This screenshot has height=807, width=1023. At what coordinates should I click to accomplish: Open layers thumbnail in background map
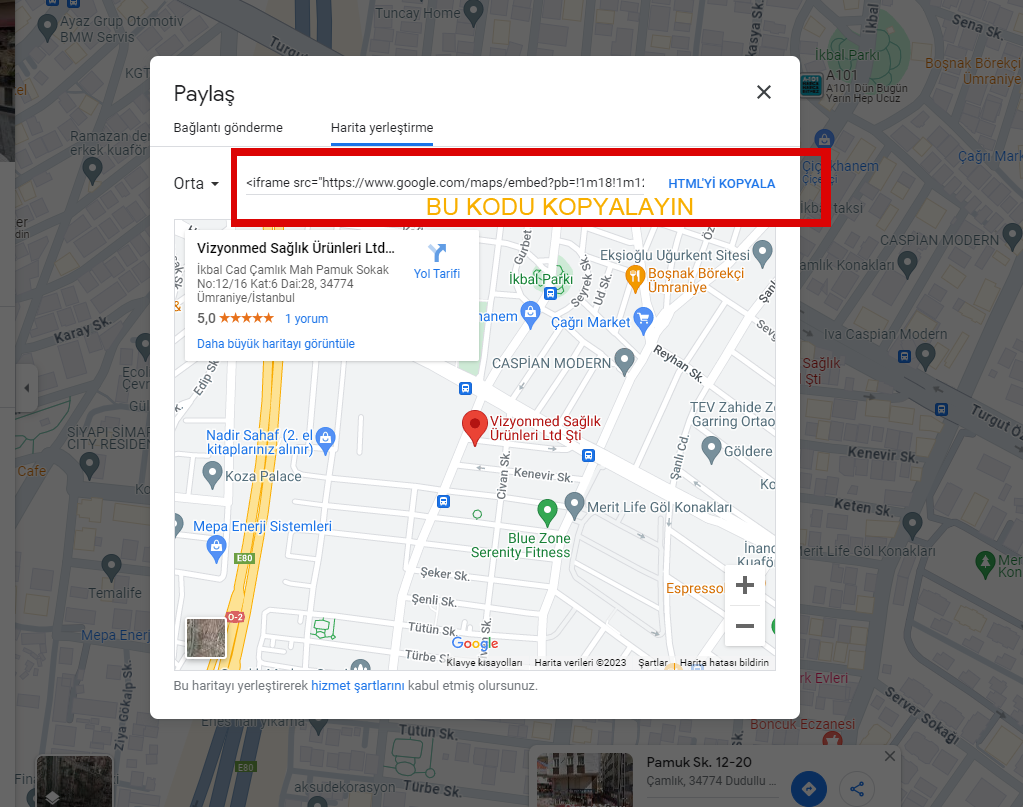74,782
